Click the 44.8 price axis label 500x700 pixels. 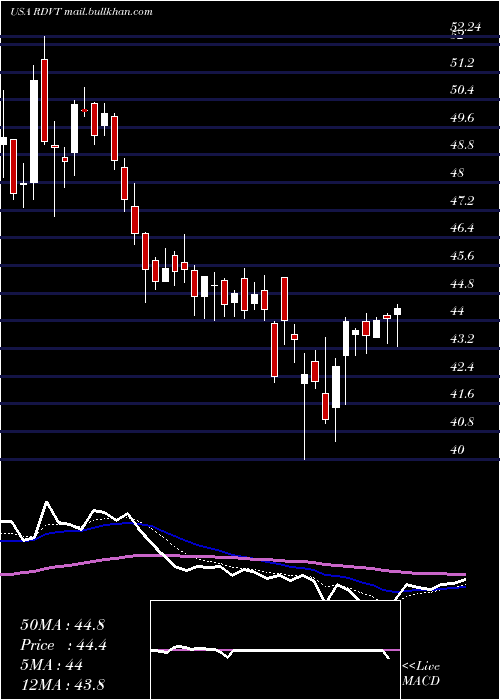tap(462, 284)
